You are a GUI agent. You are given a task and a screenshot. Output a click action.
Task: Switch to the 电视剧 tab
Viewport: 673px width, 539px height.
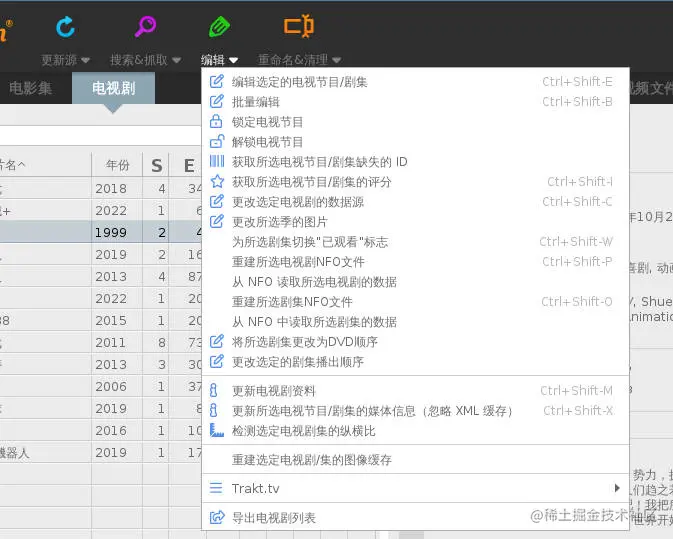pyautogui.click(x=113, y=88)
